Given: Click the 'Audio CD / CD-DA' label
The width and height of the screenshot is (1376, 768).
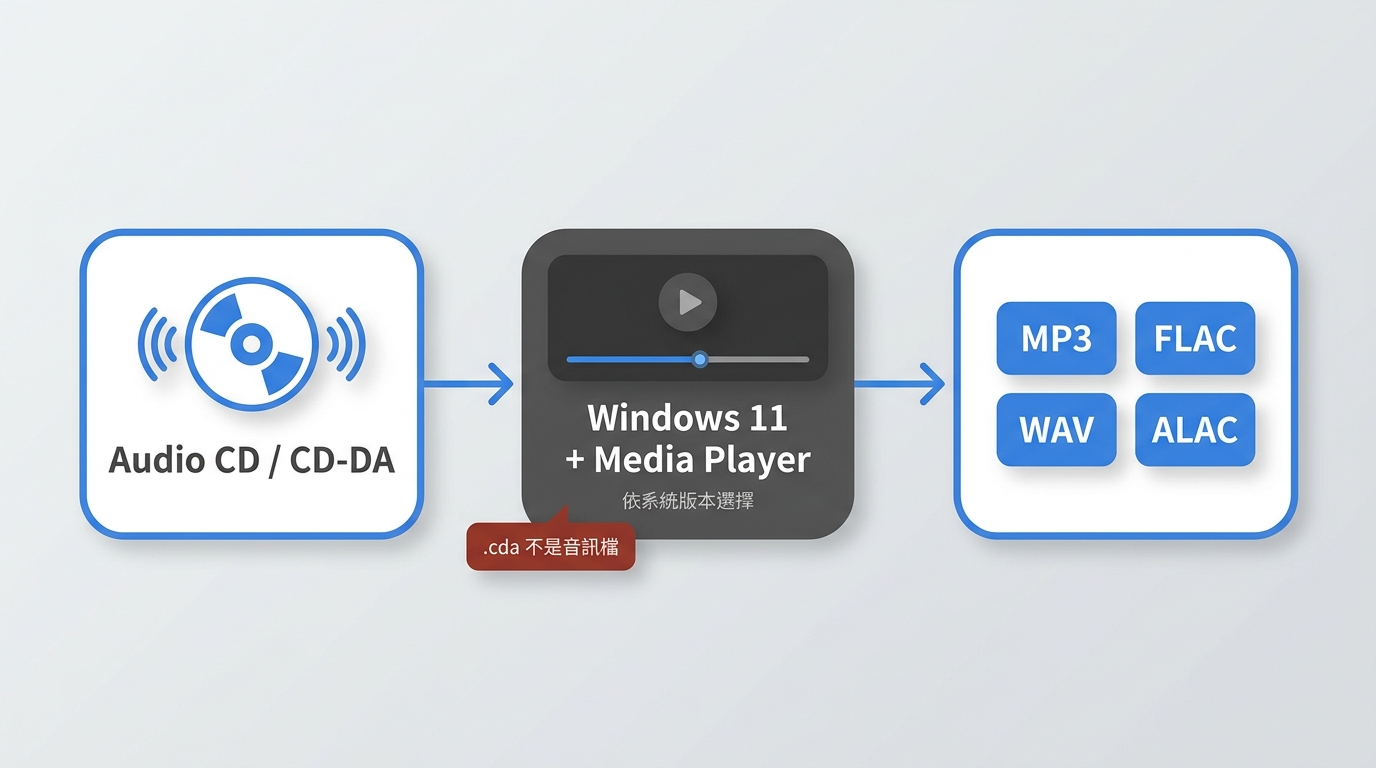Looking at the screenshot, I should click(252, 460).
